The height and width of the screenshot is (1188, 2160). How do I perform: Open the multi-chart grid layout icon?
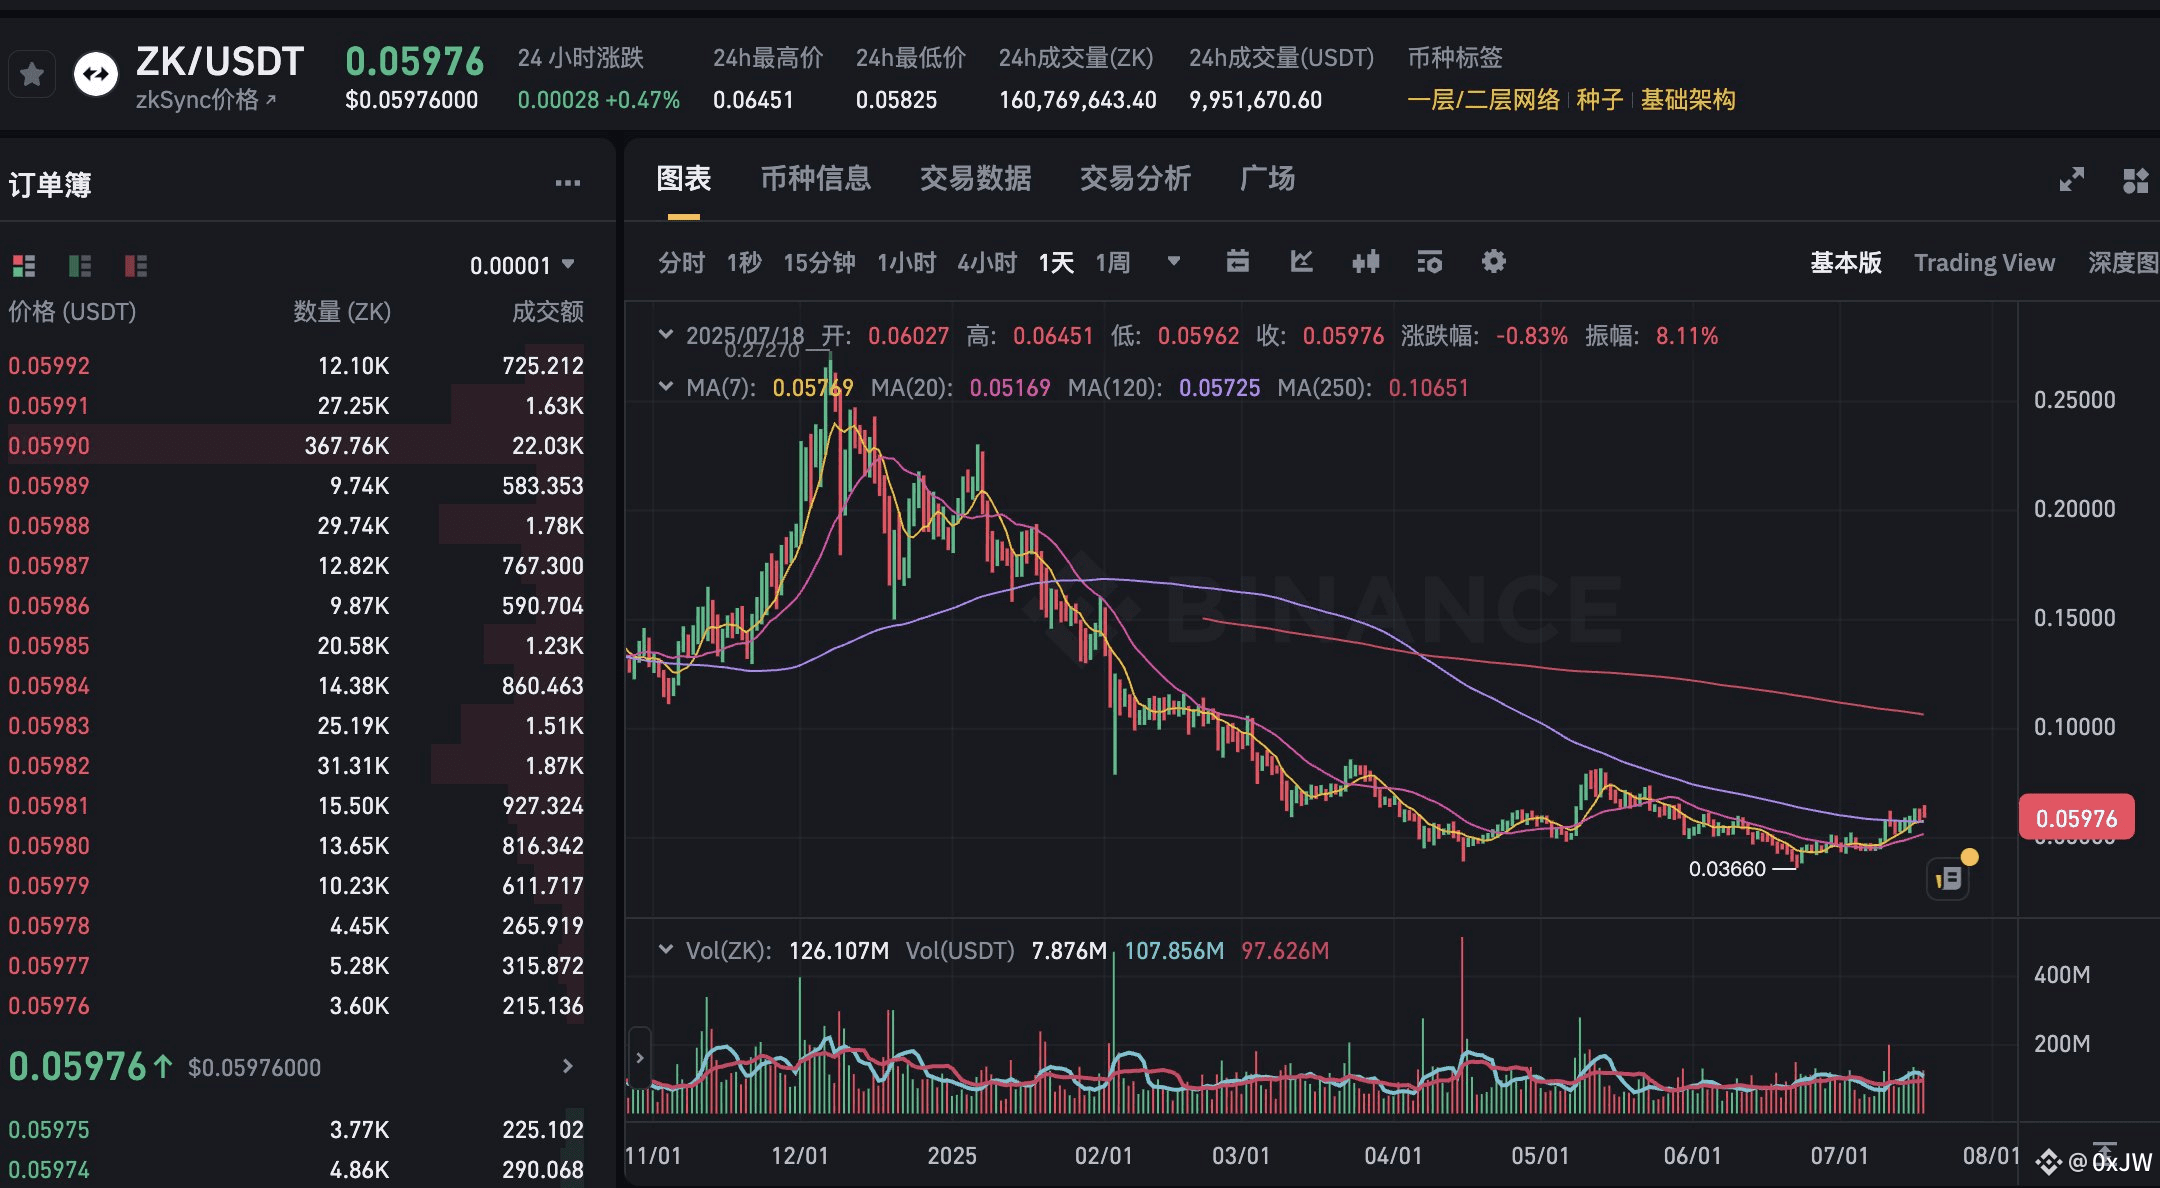pyautogui.click(x=2136, y=180)
